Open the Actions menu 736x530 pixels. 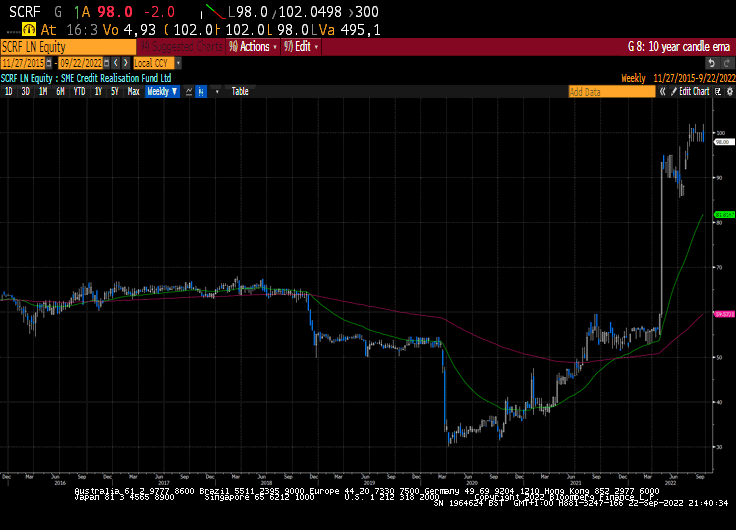tap(253, 47)
